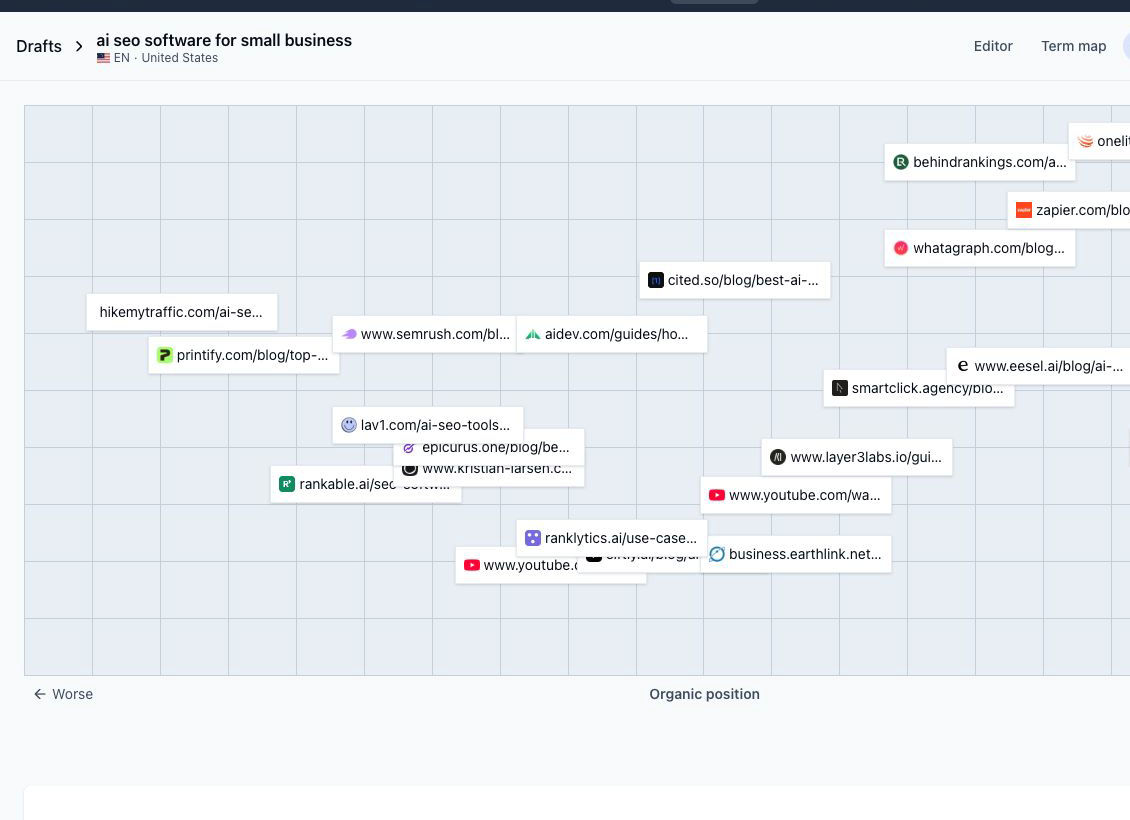The width and height of the screenshot is (1130, 820).
Task: Open the whatagraph.com/blog... node
Action: pyautogui.click(x=979, y=248)
